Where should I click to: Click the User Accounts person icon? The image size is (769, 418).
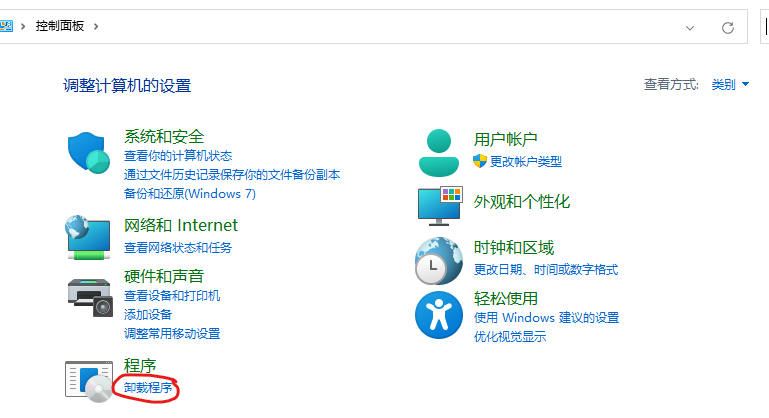tap(439, 152)
